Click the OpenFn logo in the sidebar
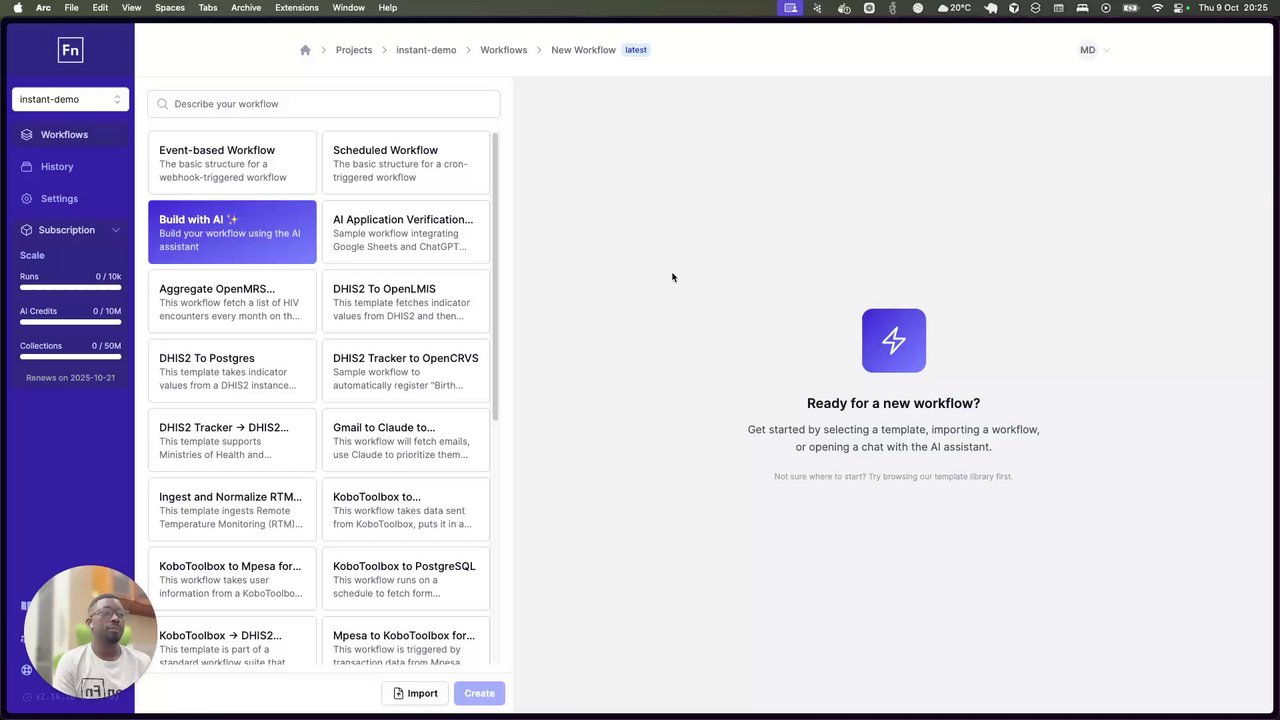Screen dimensions: 1280x720 click(70, 50)
